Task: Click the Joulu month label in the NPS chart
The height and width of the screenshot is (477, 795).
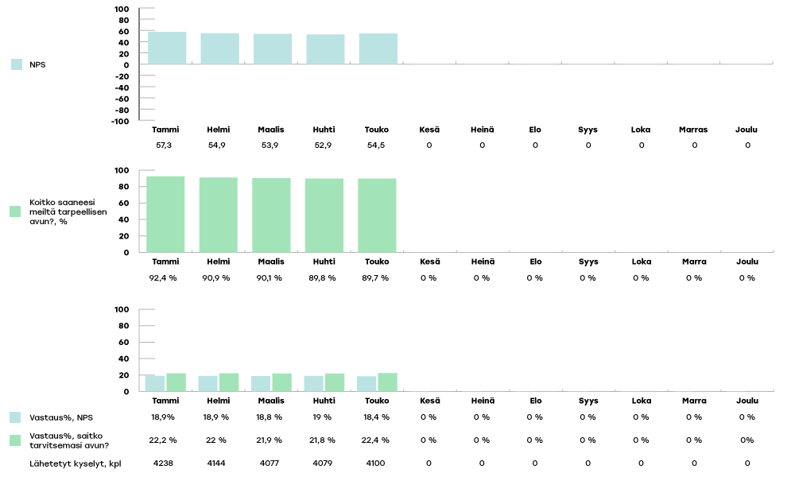Action: [x=747, y=130]
